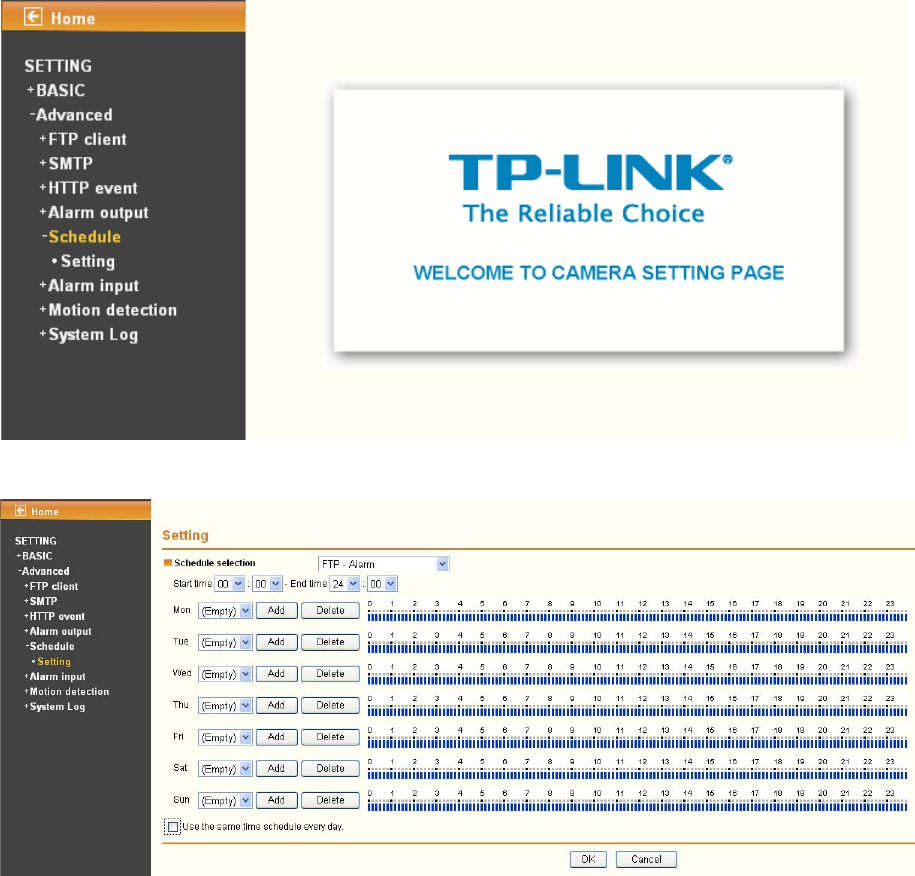Open Sun (Empty) dropdown
915x876 pixels.
pyautogui.click(x=225, y=801)
